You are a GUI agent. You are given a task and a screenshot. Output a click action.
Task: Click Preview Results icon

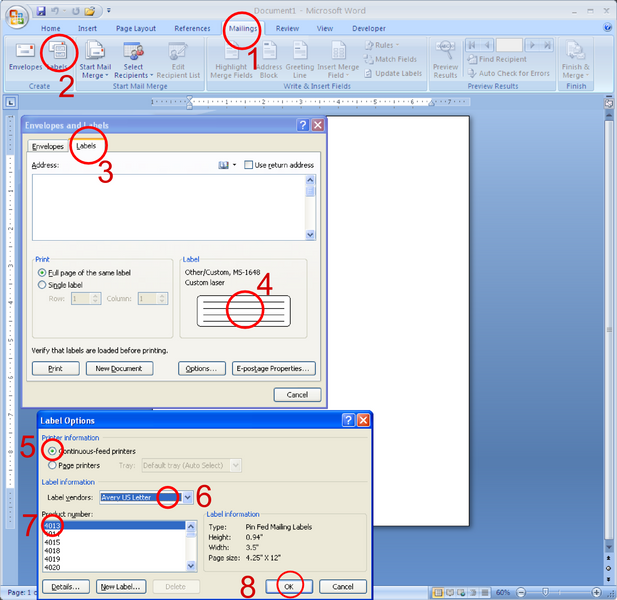[445, 60]
